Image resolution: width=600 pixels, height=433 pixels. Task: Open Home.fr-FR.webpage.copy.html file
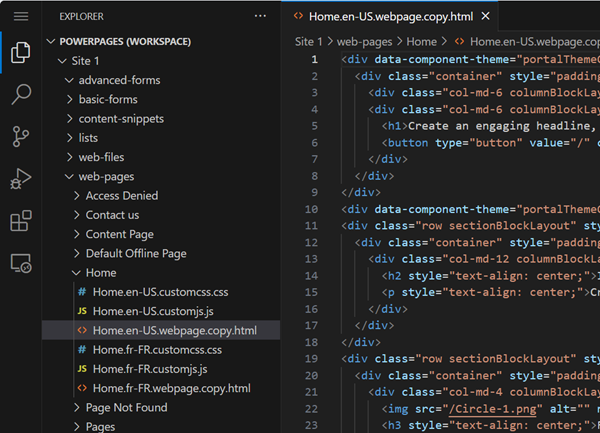tap(171, 388)
